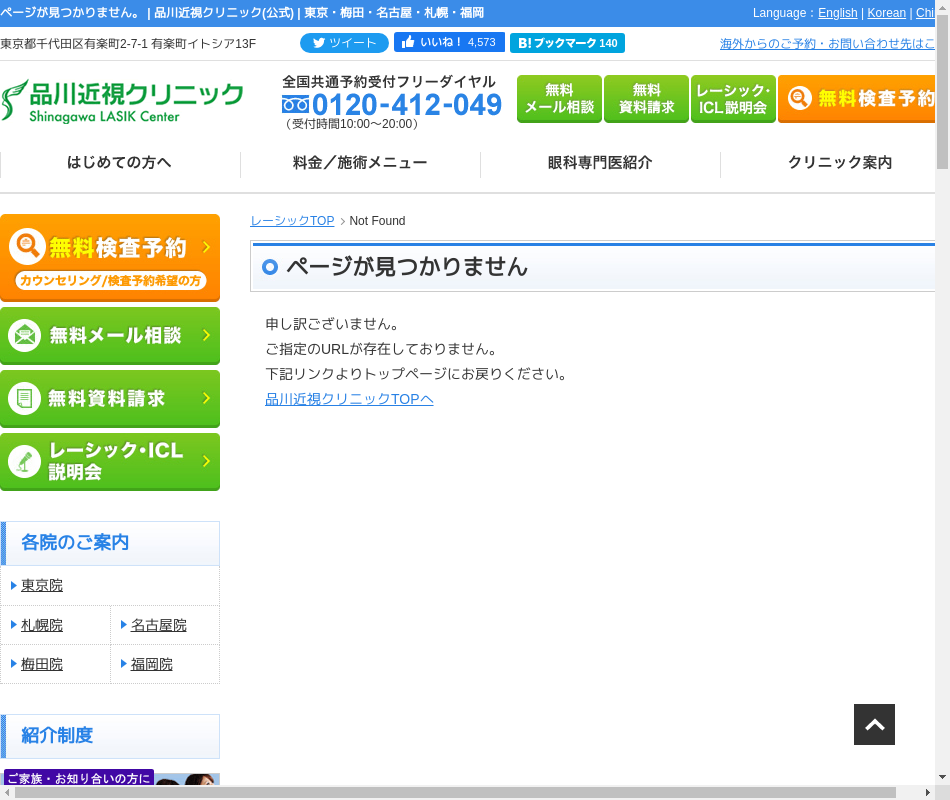Click the horizontal scrollbar thumb
Image resolution: width=950 pixels, height=800 pixels.
click(455, 793)
